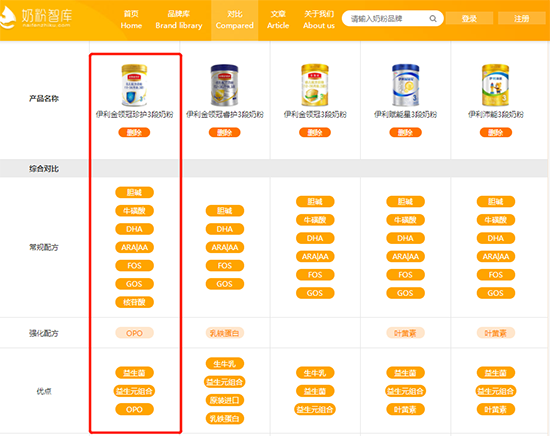Open the 伊利赋能星3段 blue can image
This screenshot has width=550, height=436.
tap(405, 85)
